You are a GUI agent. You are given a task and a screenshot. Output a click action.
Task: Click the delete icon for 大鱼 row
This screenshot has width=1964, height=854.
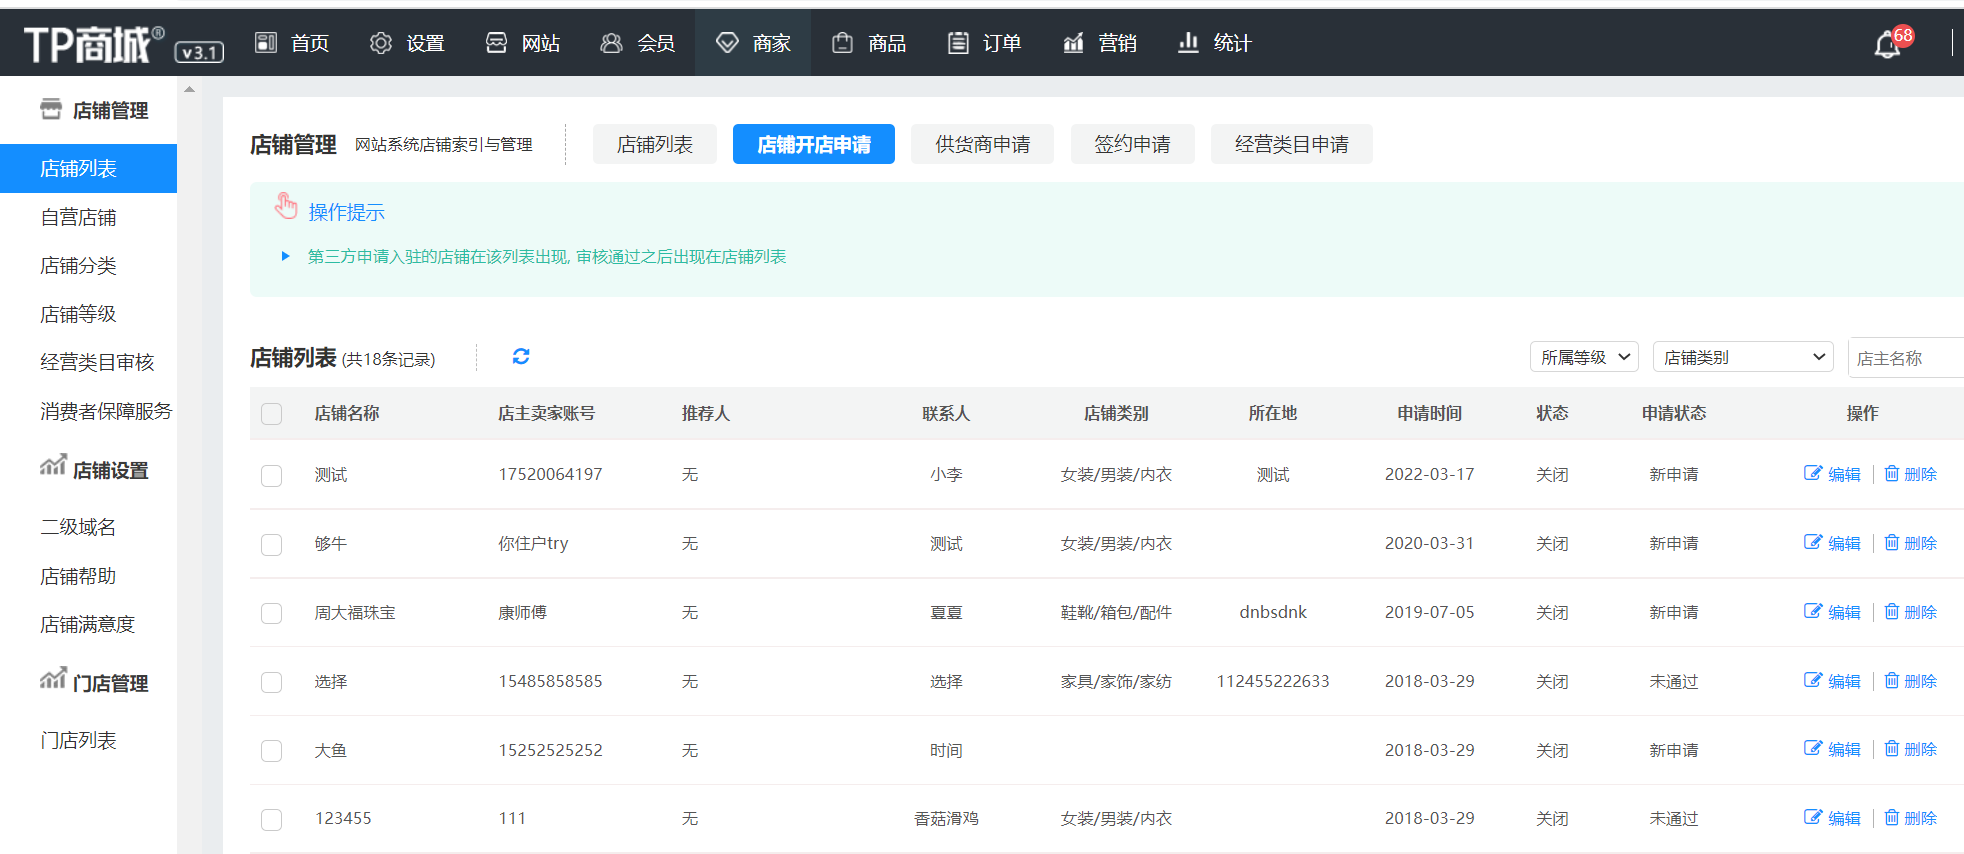pyautogui.click(x=1891, y=748)
